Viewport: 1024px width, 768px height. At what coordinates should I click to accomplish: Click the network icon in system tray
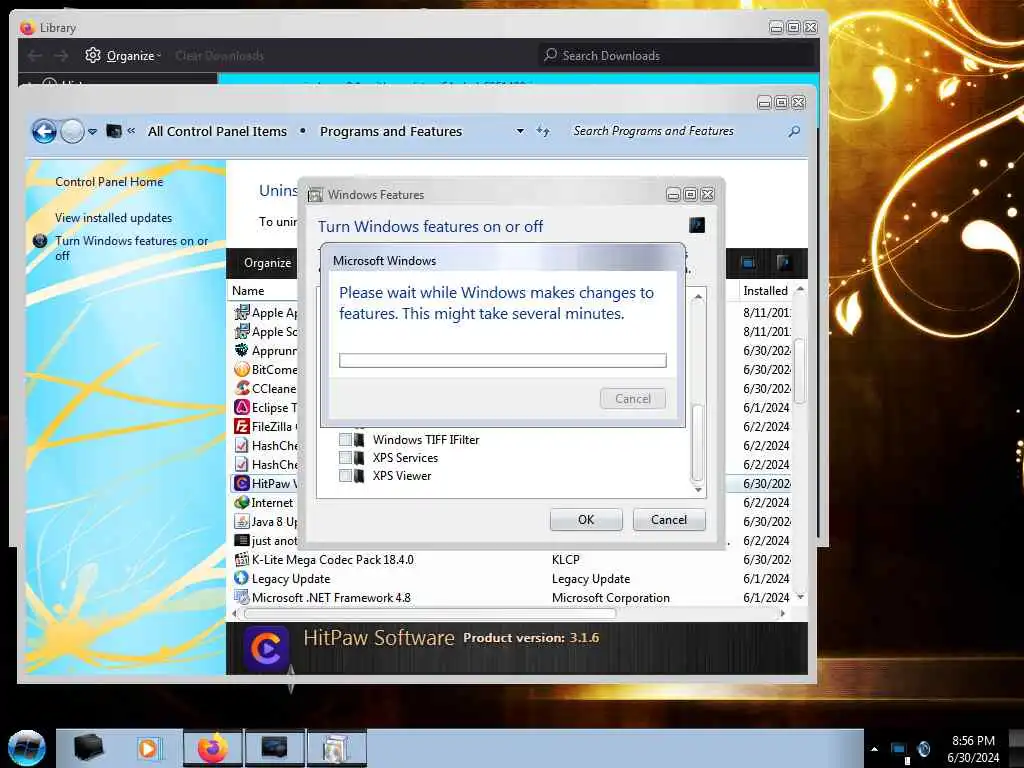point(900,750)
